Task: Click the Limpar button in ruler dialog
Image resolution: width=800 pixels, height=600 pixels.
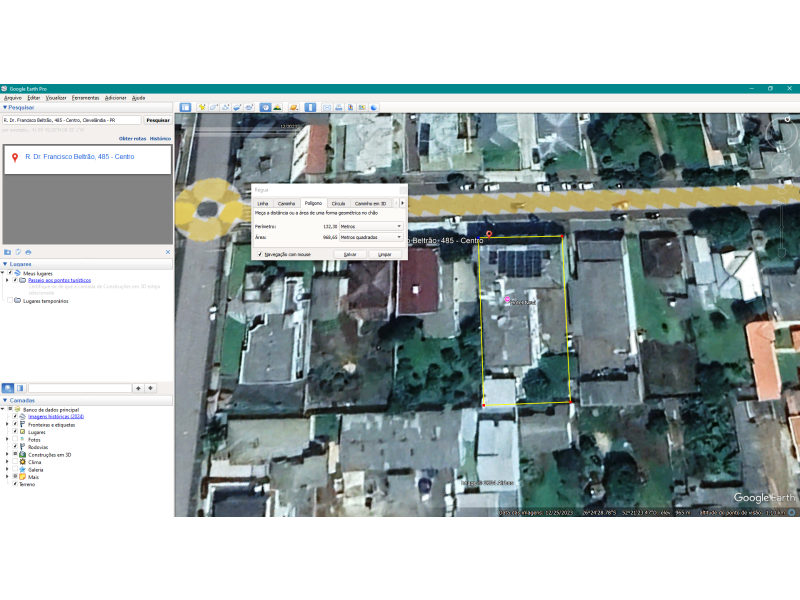Action: (385, 254)
